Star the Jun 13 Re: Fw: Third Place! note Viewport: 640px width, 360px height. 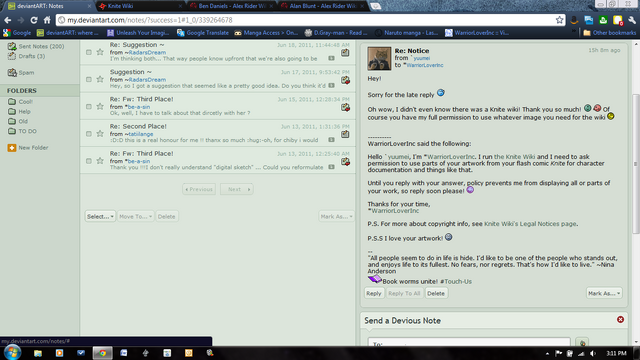[100, 160]
